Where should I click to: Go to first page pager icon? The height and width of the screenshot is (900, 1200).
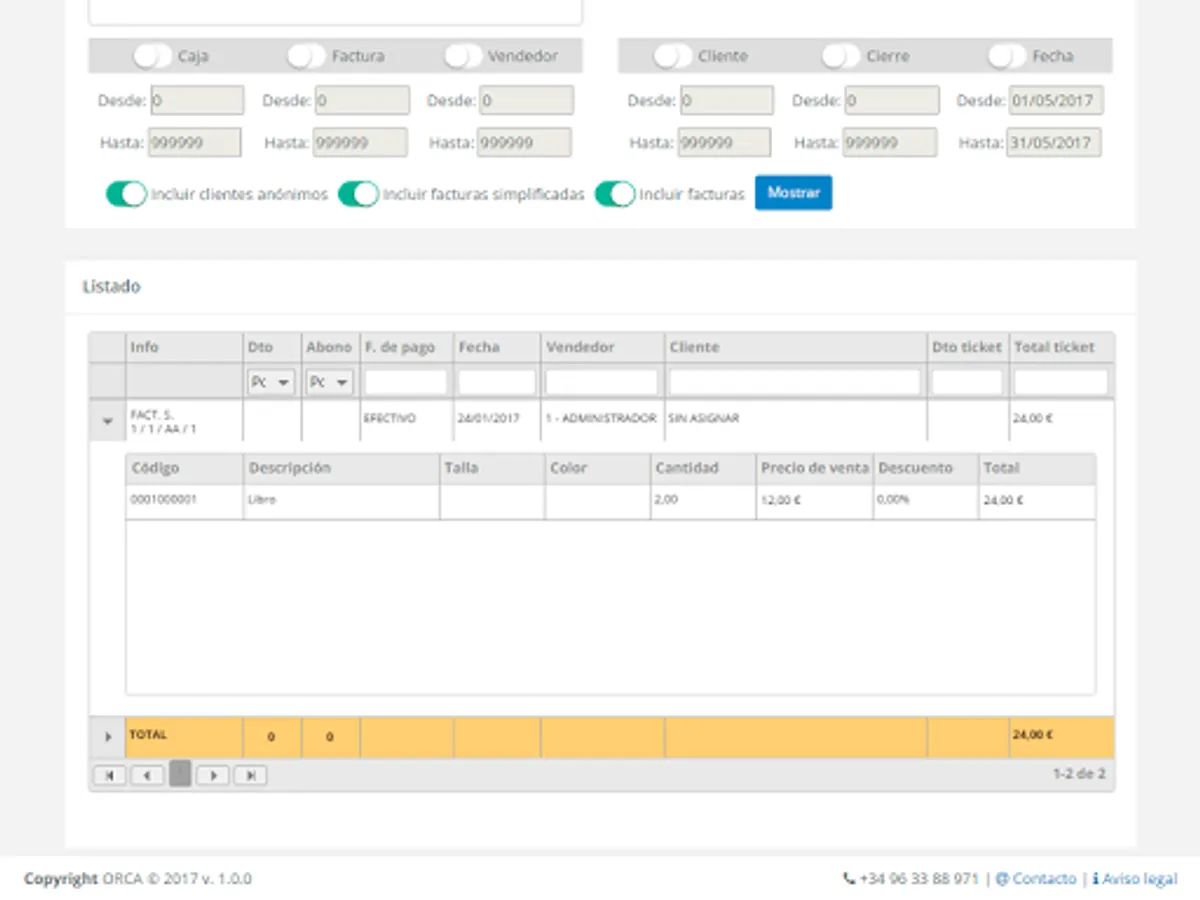coord(109,775)
